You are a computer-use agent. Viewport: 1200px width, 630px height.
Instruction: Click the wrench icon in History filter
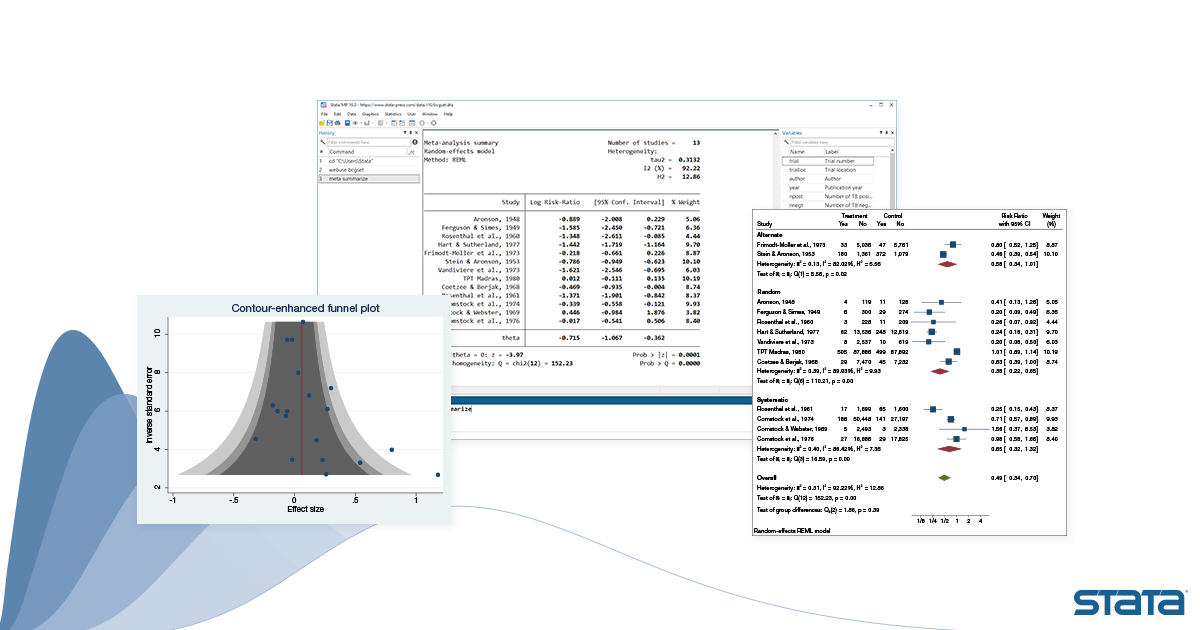[322, 142]
